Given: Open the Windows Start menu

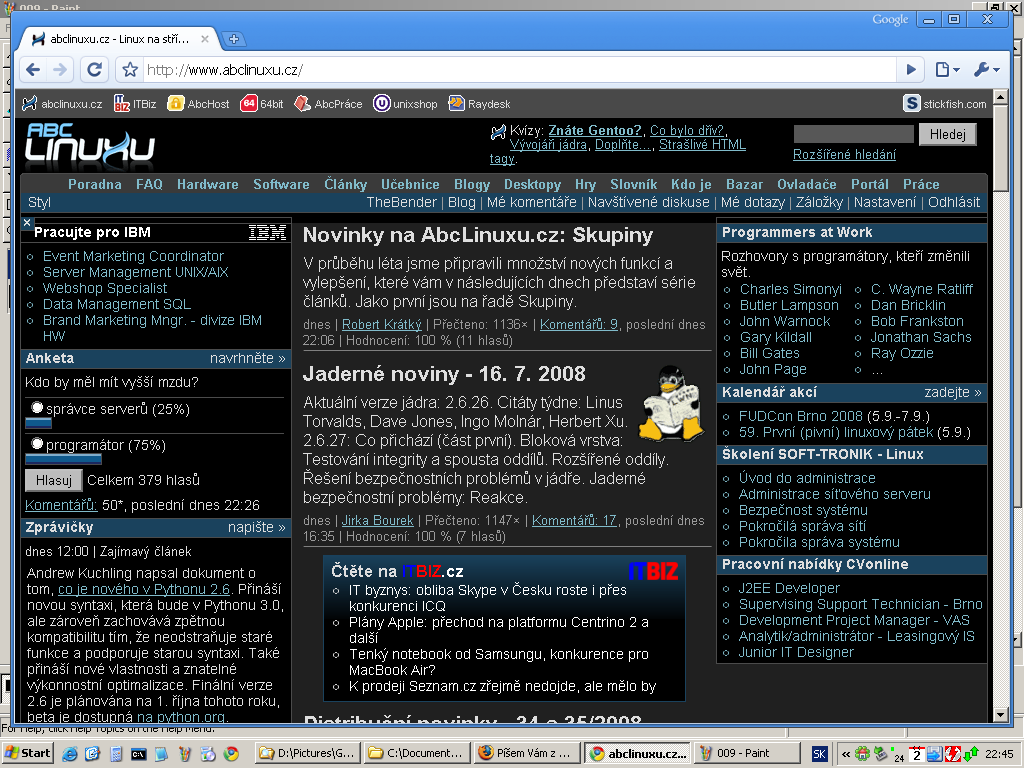Looking at the screenshot, I should 27,754.
